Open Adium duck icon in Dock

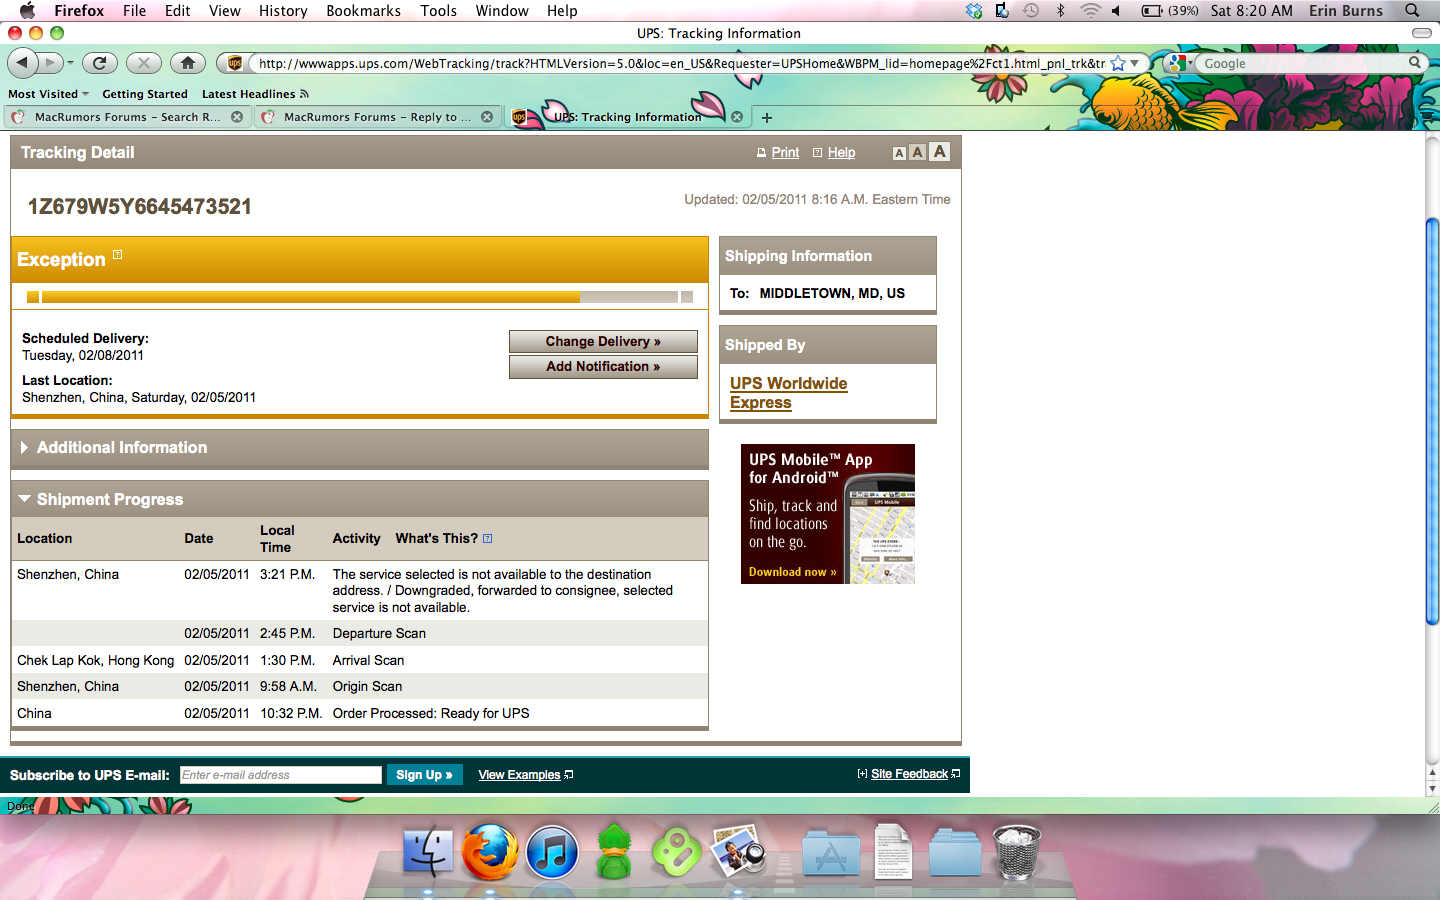614,852
